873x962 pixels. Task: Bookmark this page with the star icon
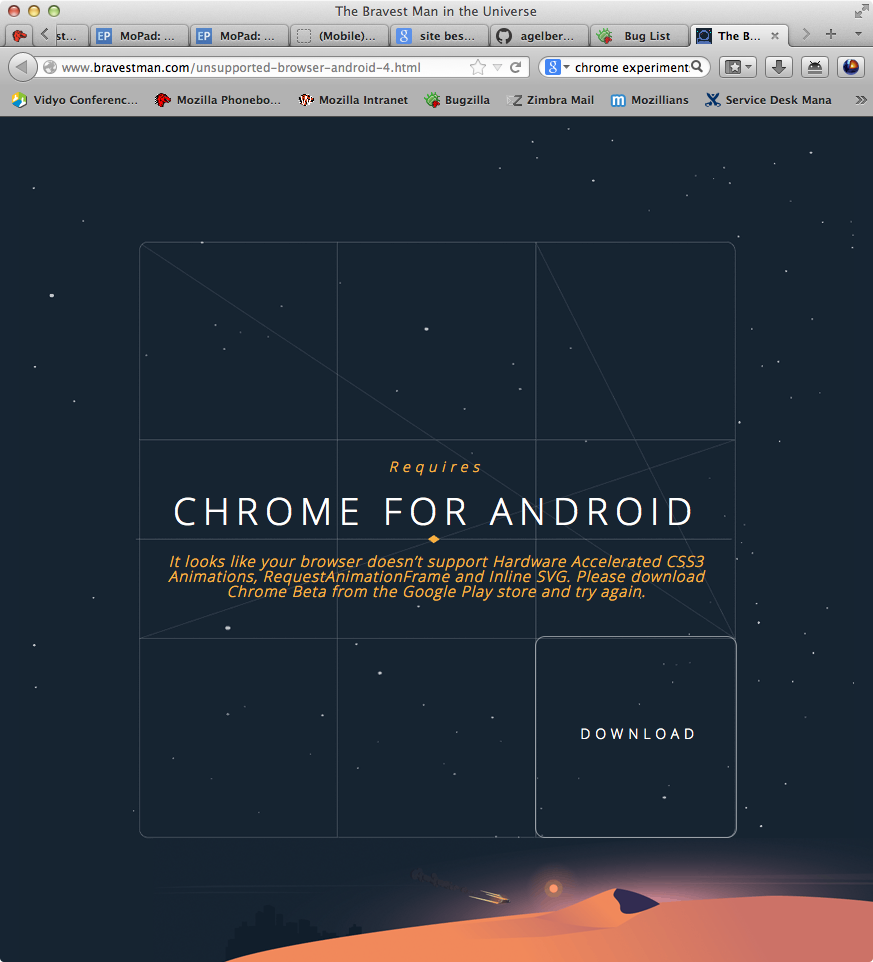(478, 68)
